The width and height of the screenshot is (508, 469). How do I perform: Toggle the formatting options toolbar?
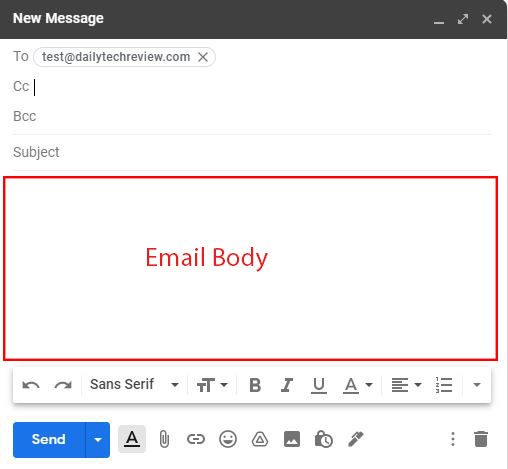[x=132, y=439]
